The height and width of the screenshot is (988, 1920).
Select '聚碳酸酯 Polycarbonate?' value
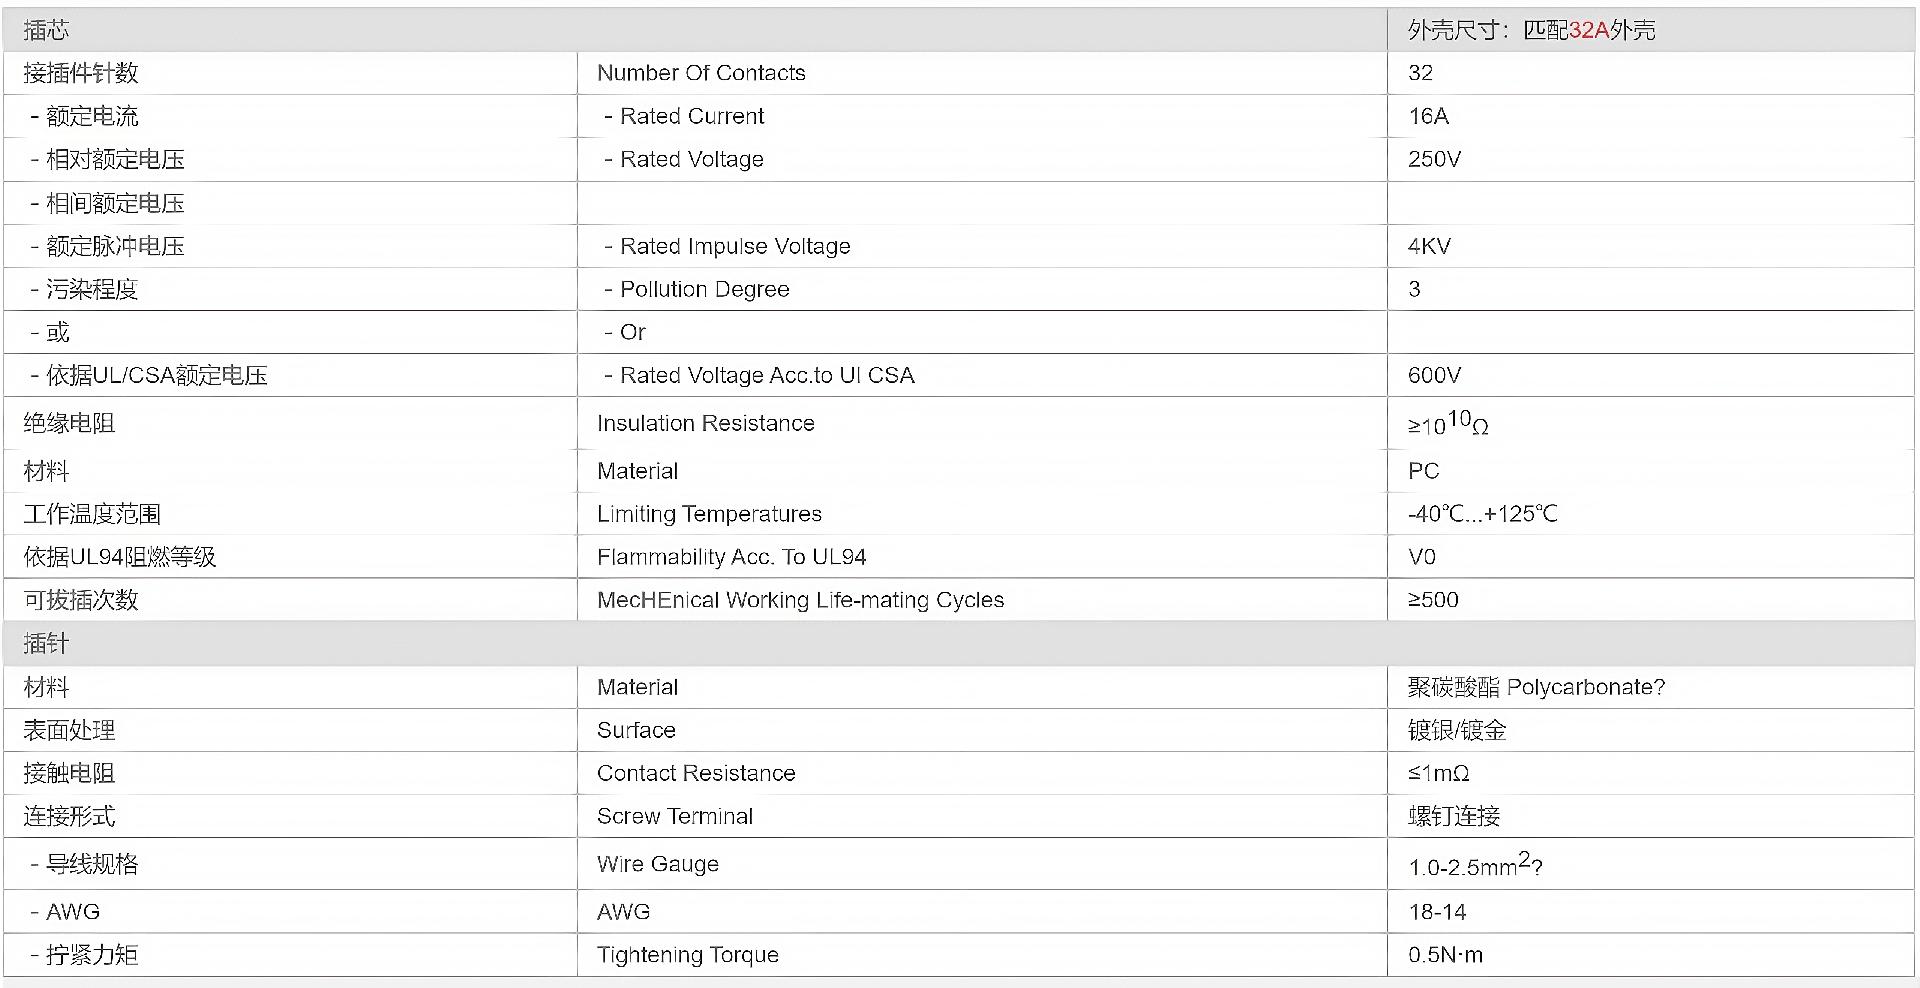[1537, 687]
